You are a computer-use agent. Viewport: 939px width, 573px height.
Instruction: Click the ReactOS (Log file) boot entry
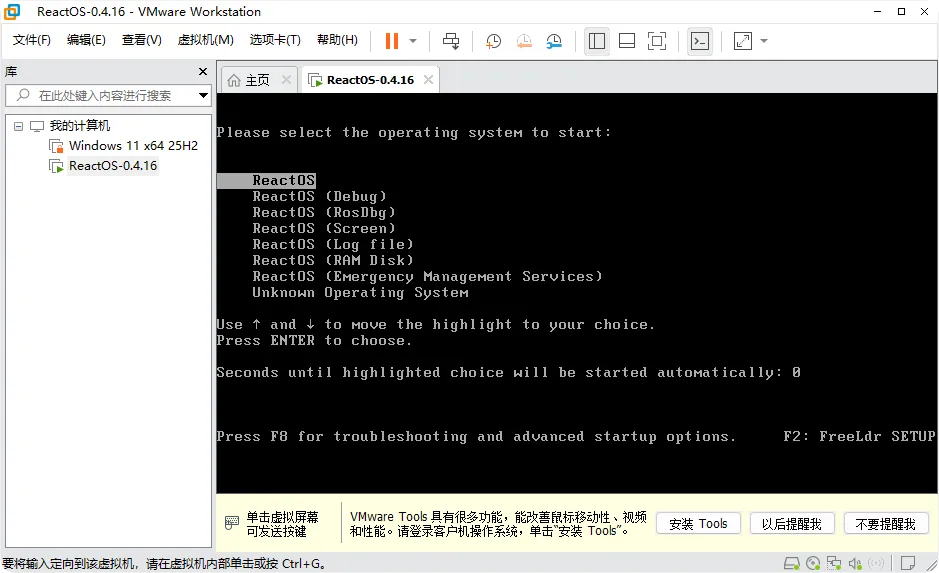[x=333, y=245]
